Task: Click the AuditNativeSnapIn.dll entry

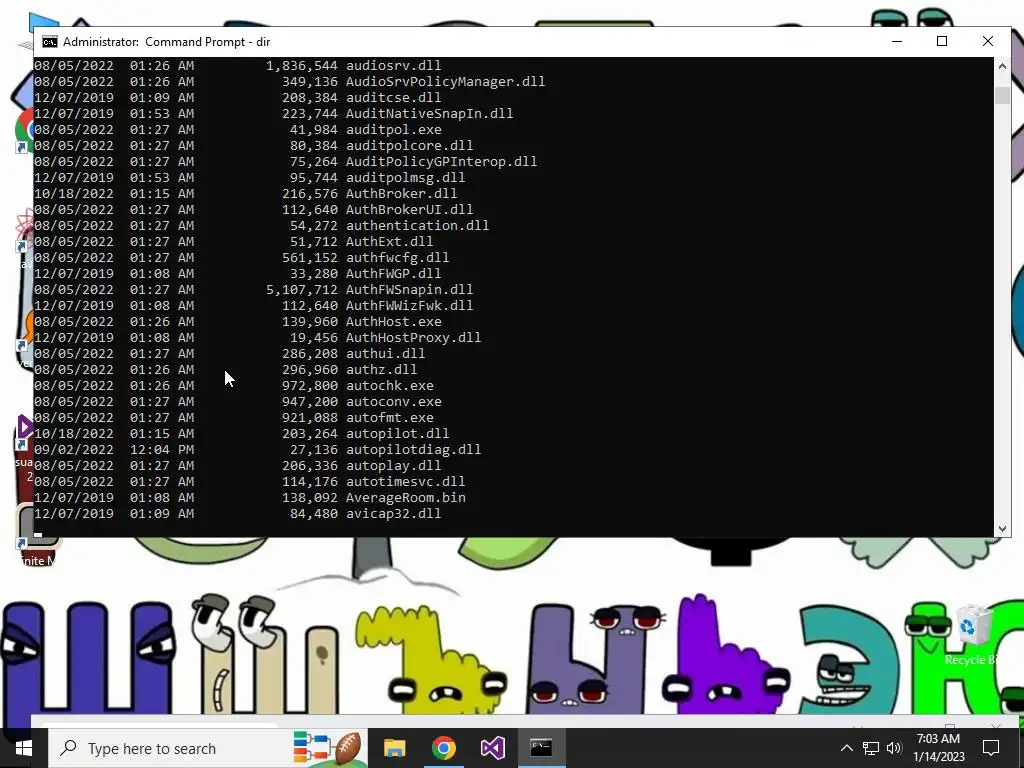Action: pos(429,114)
